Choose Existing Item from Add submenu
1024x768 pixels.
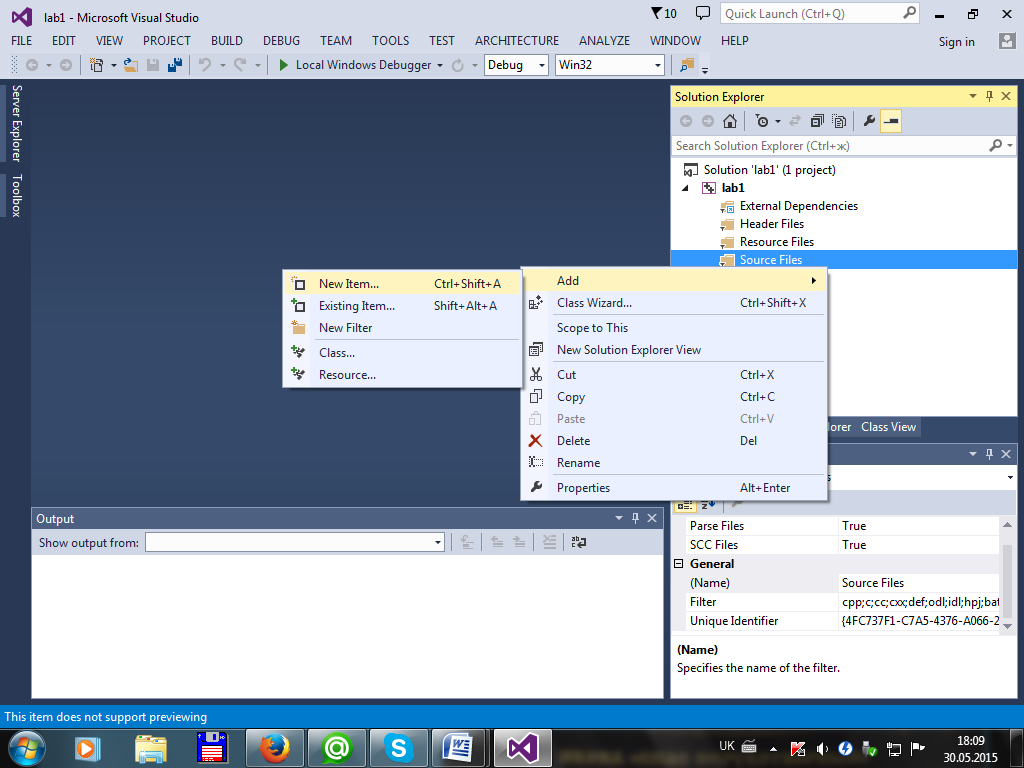pyautogui.click(x=402, y=306)
